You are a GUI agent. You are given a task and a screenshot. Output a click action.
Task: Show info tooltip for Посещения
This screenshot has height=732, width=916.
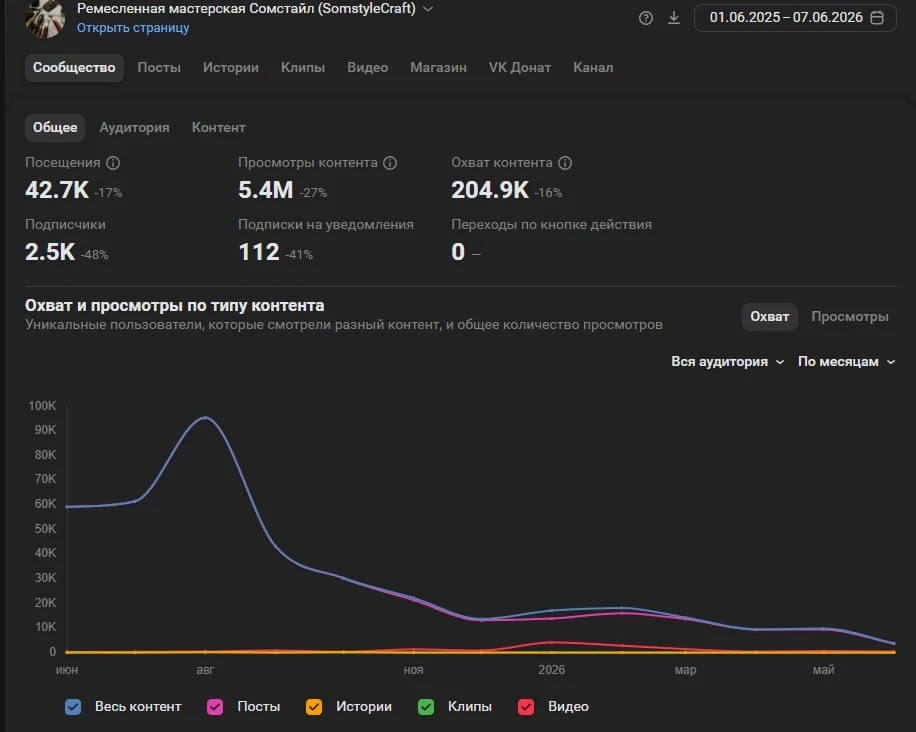[x=113, y=163]
